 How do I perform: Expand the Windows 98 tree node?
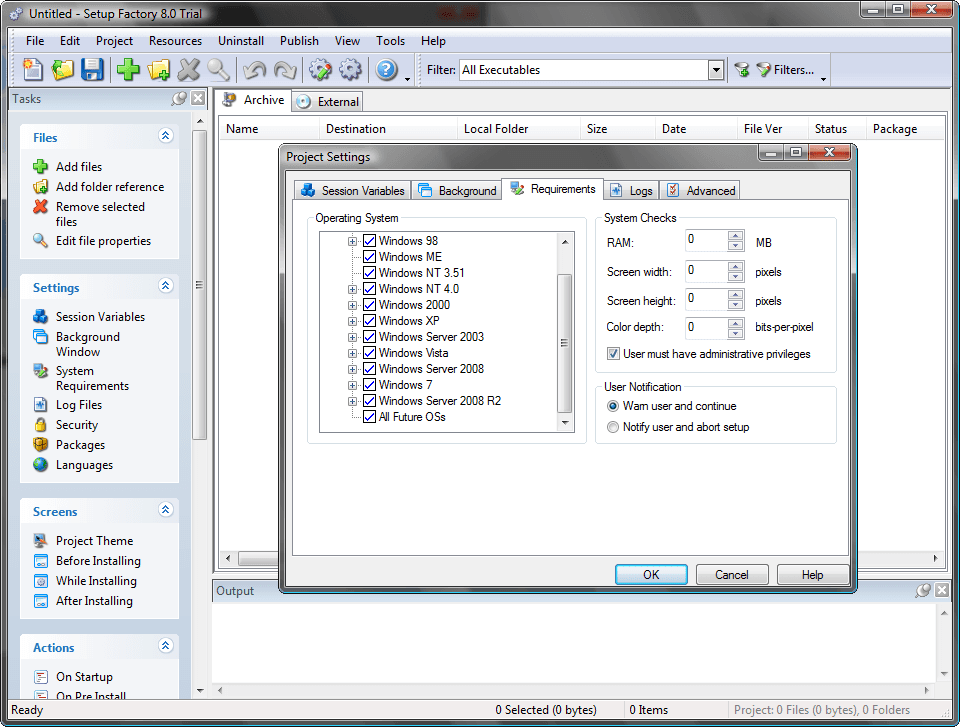click(353, 241)
